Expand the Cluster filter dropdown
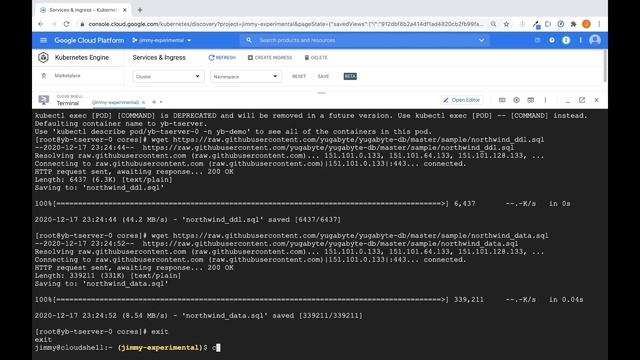 168,76
